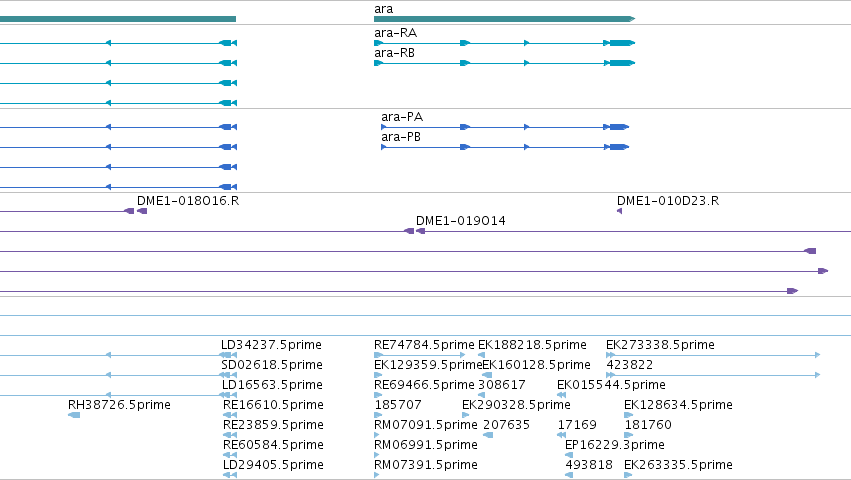Image resolution: width=851 pixels, height=480 pixels.
Task: Select the RE60584.5prime feature
Action: click(274, 445)
